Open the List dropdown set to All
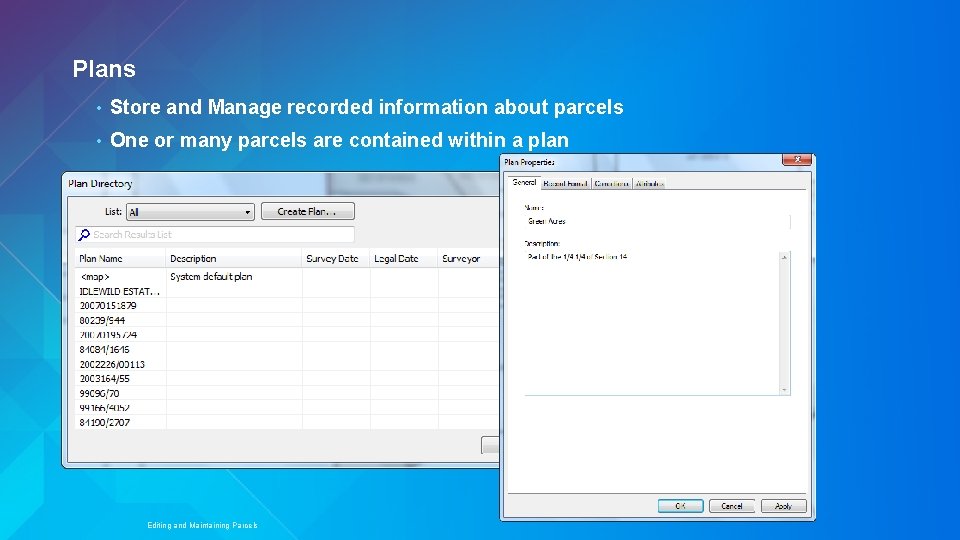 [x=190, y=212]
